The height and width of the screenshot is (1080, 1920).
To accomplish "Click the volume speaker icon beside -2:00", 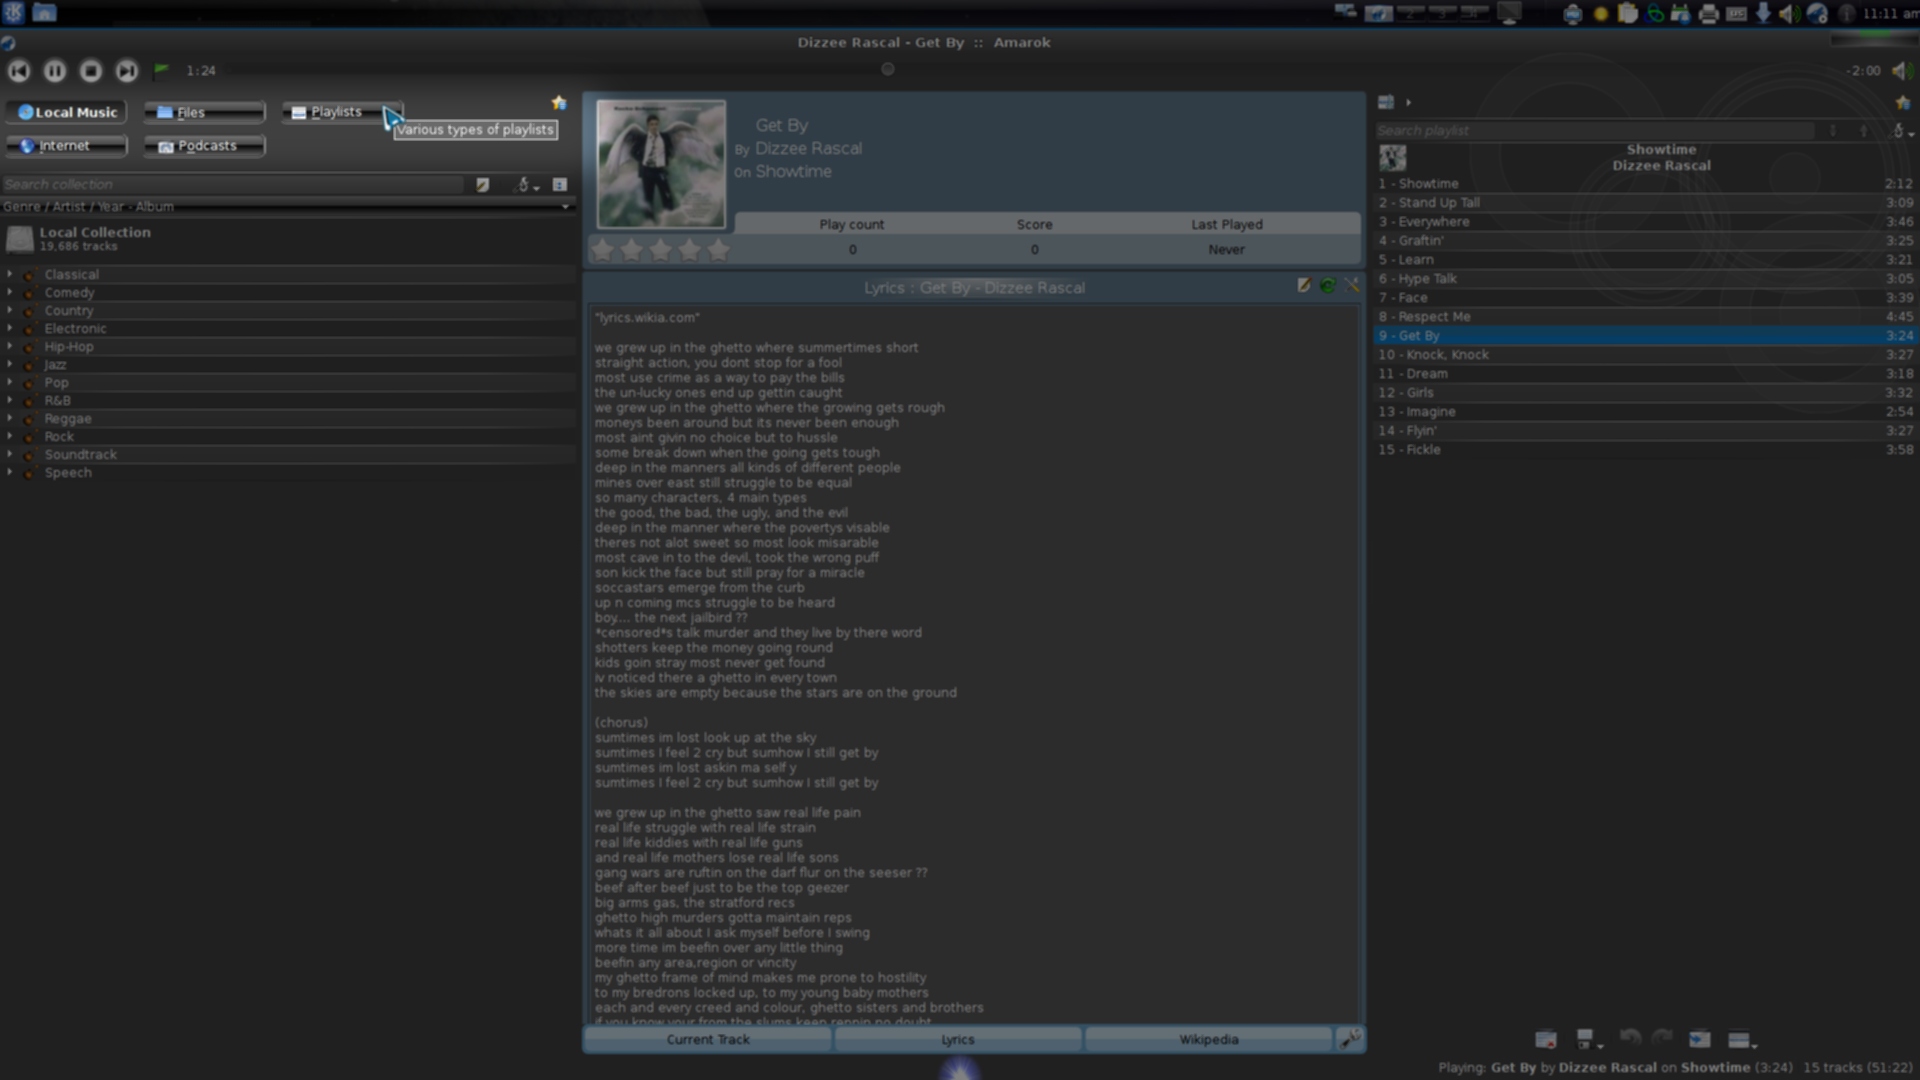I will tap(1901, 71).
